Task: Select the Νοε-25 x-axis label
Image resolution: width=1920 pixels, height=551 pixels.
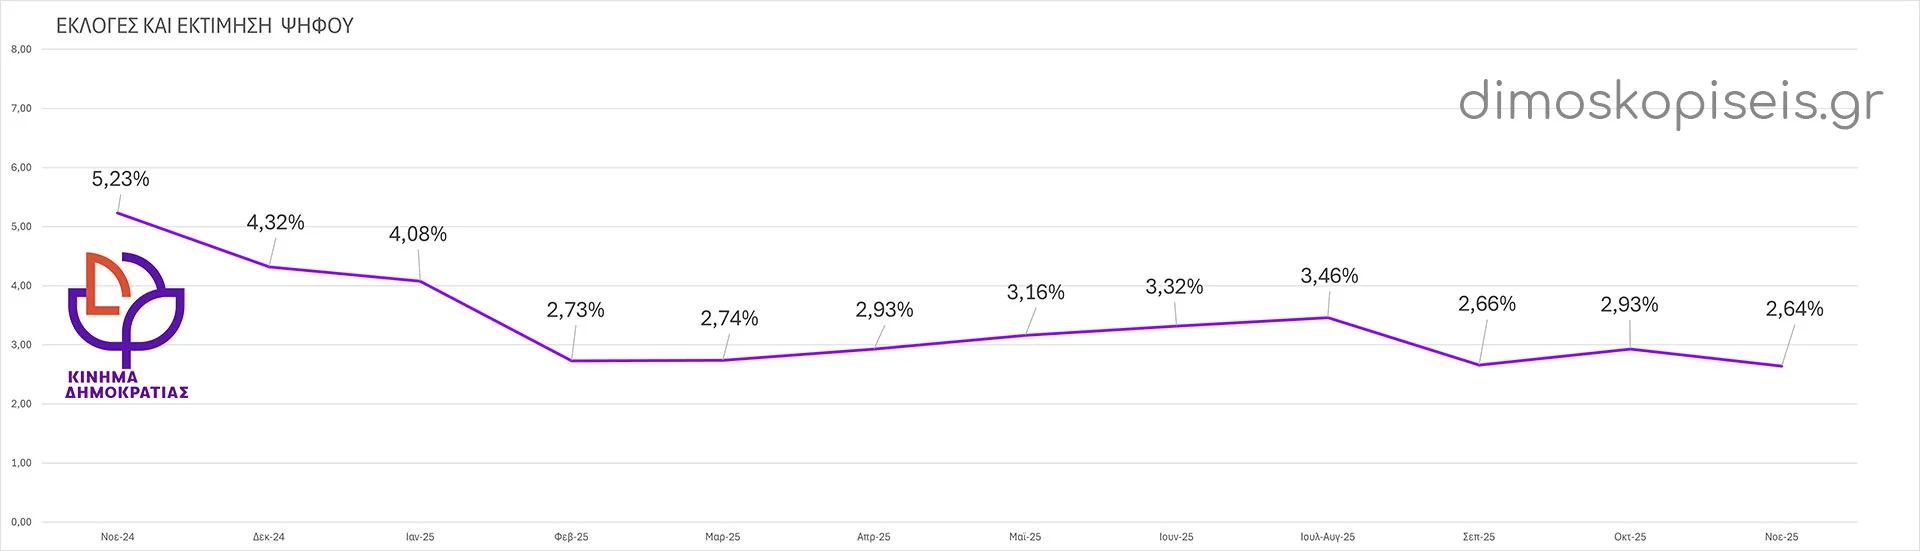Action: coord(1781,537)
